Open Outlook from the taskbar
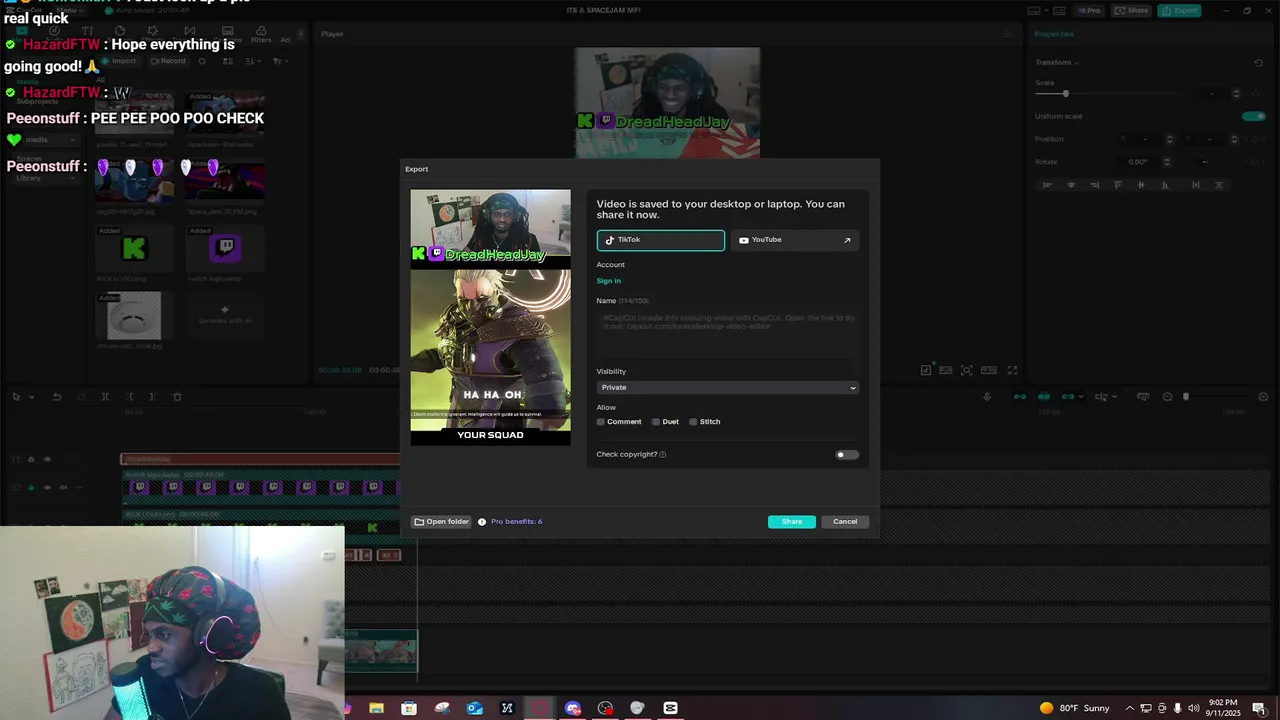 [475, 708]
